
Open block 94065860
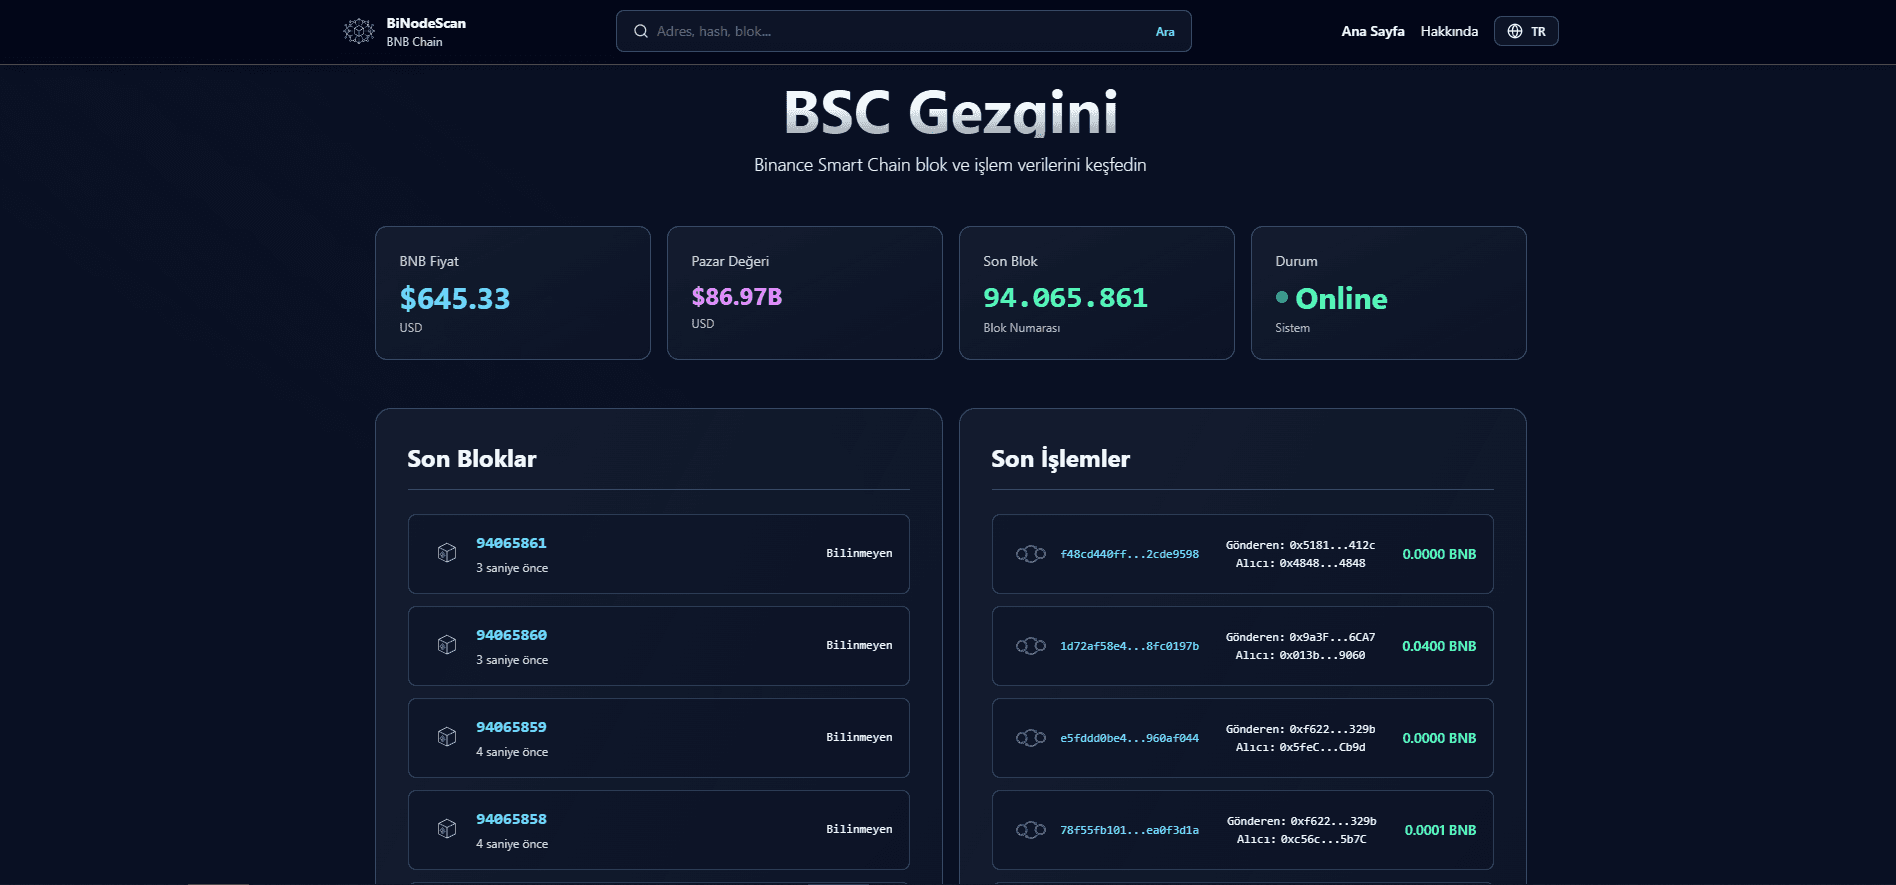(x=511, y=635)
